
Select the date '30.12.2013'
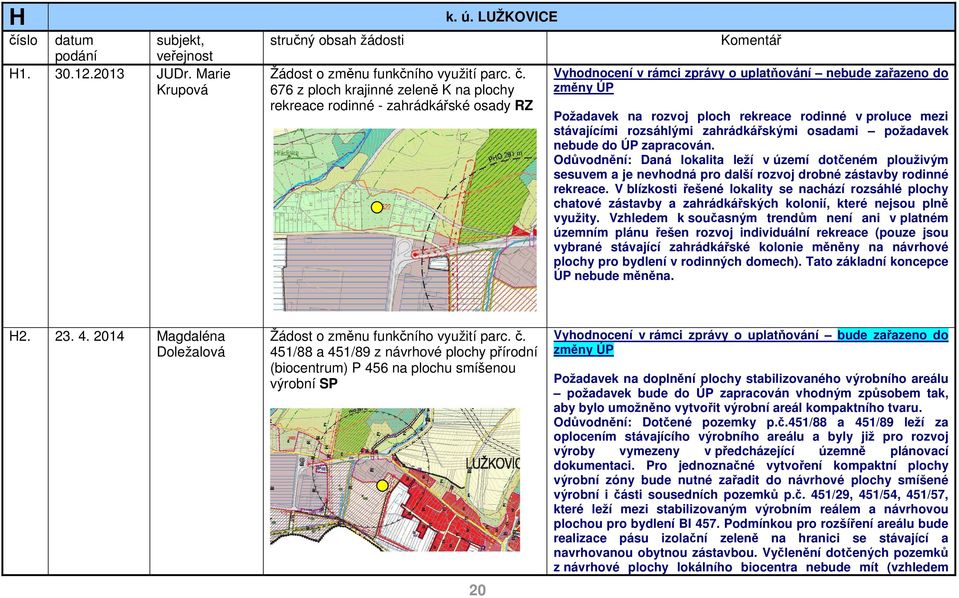(x=89, y=74)
